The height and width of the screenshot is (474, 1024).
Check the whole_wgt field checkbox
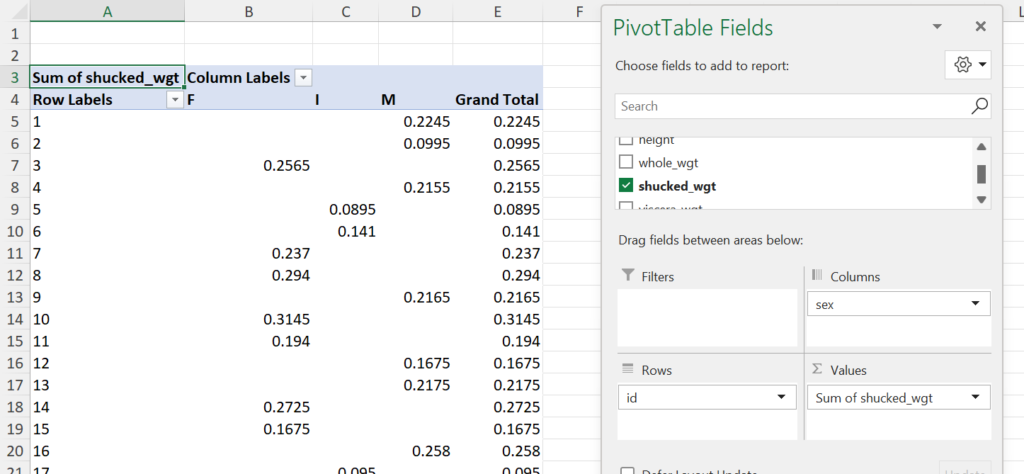(x=626, y=162)
